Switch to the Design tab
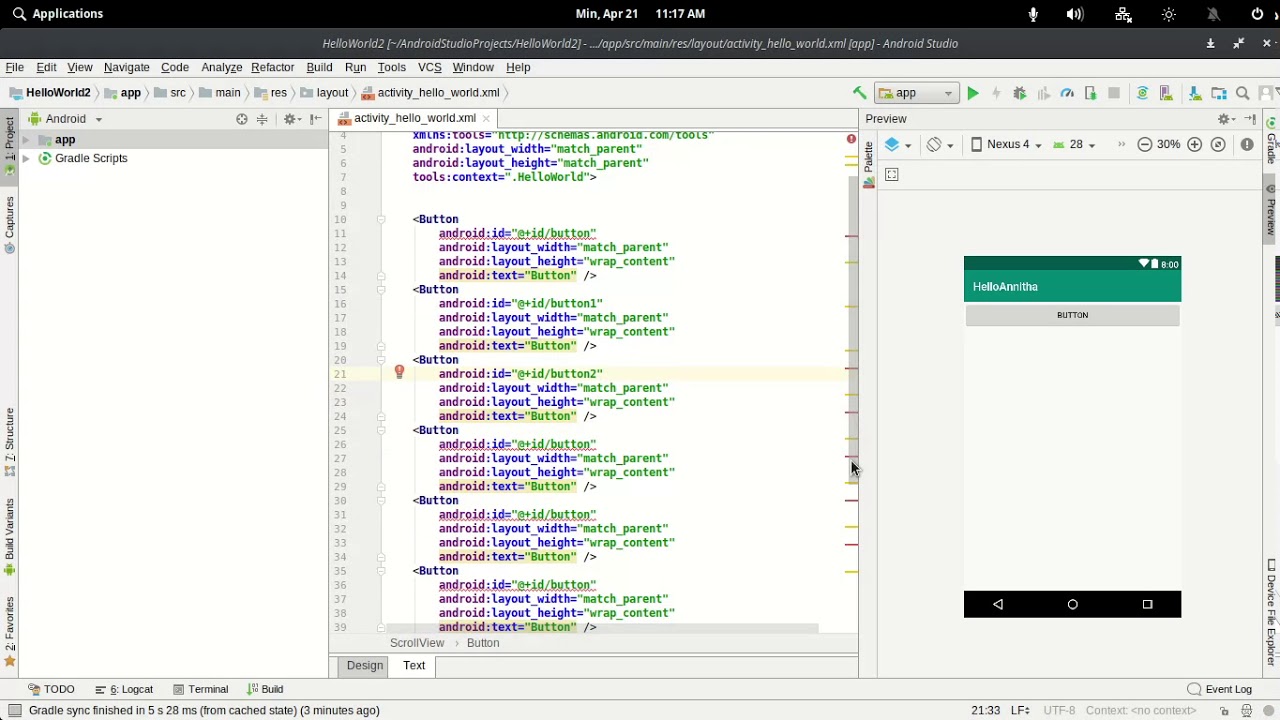The image size is (1280, 720). point(365,666)
